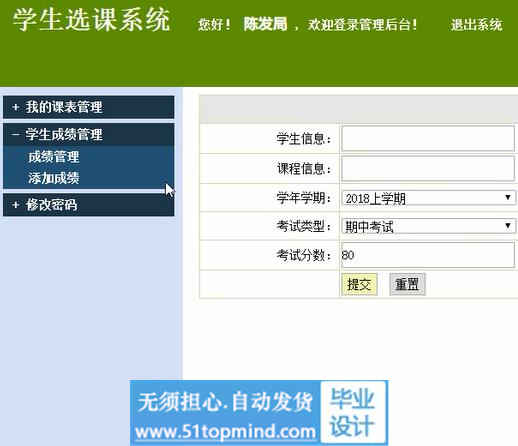The image size is (518, 446).
Task: Click the 考试分数 field containing 80
Action: click(428, 255)
